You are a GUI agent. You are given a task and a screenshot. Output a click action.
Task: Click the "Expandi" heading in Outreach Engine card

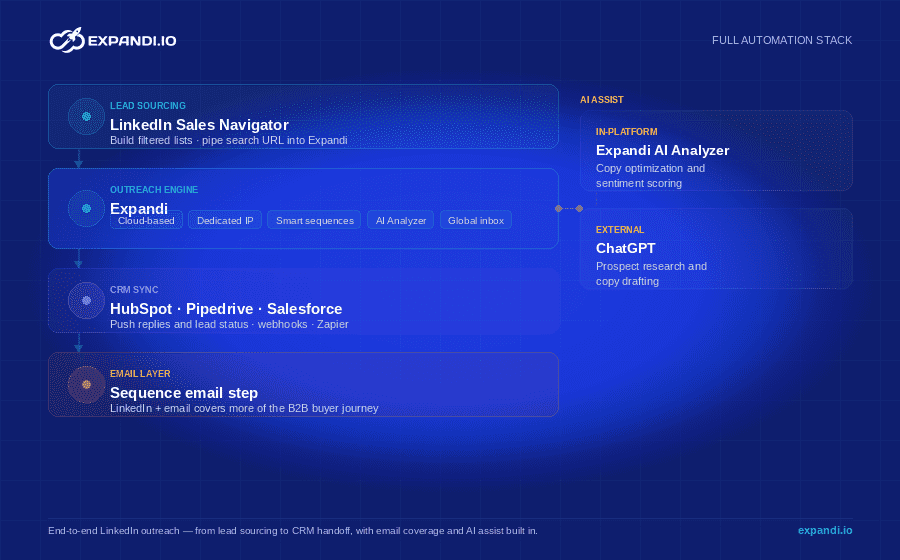pyautogui.click(x=139, y=208)
